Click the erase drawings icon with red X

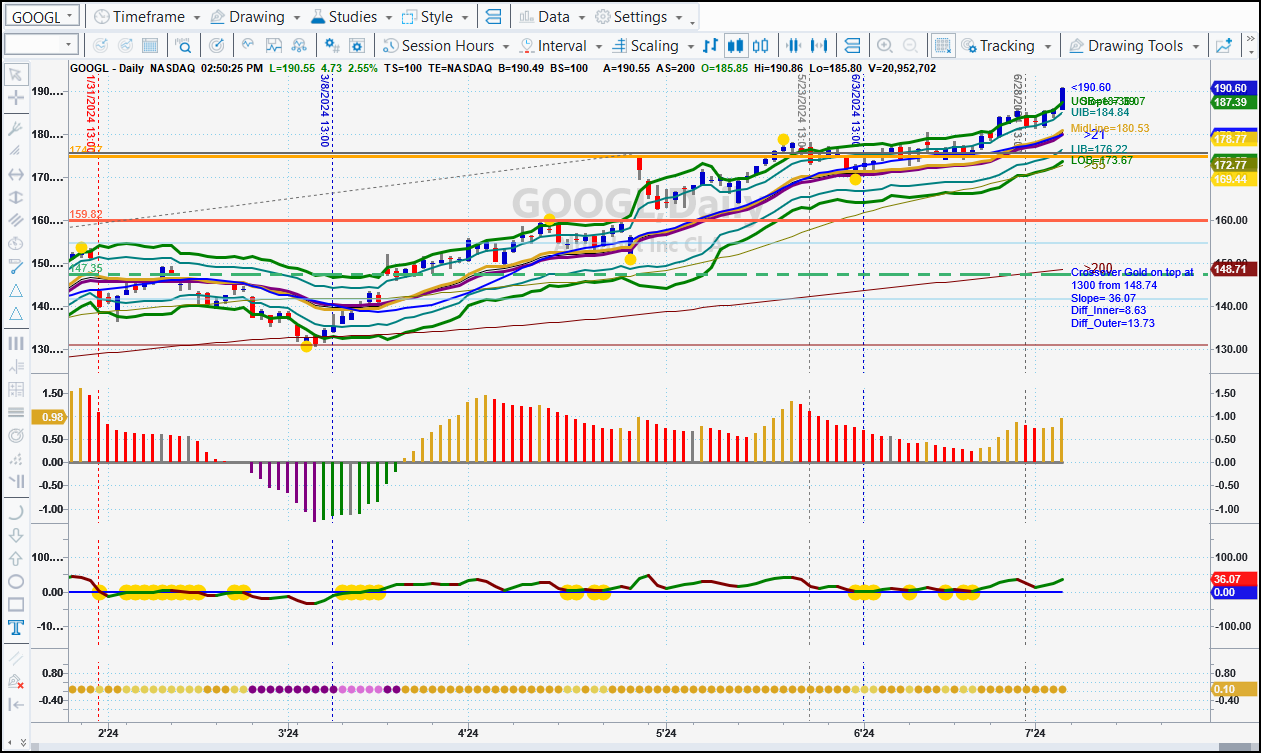[16, 681]
